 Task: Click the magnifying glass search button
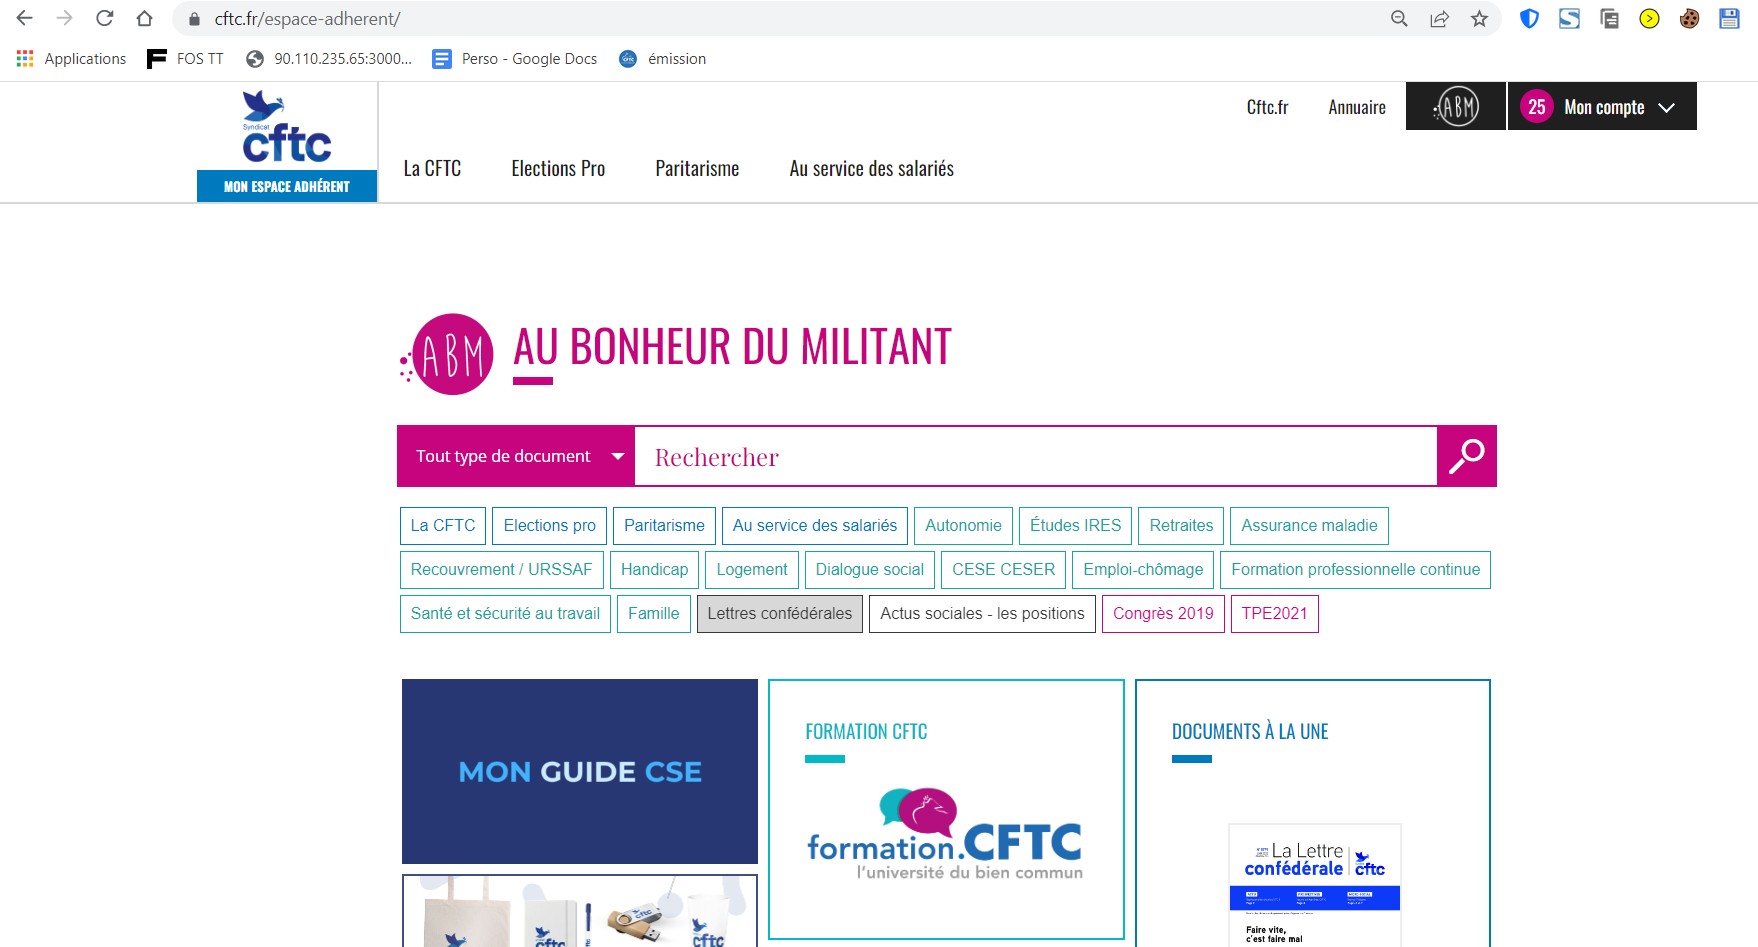coord(1466,456)
